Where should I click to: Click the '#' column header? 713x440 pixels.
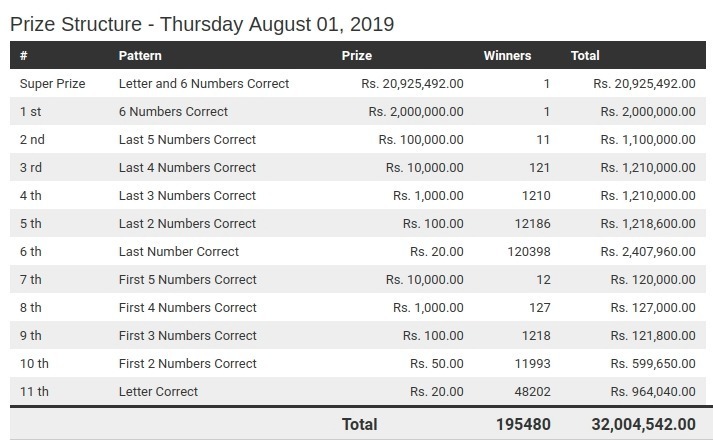pos(23,56)
